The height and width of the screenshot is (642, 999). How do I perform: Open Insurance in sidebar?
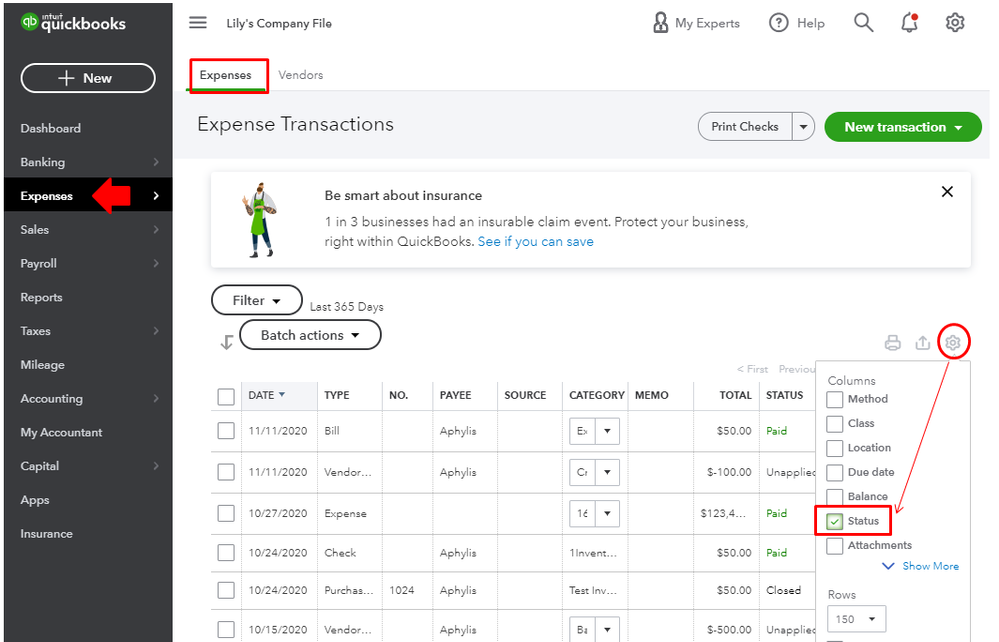pos(47,534)
